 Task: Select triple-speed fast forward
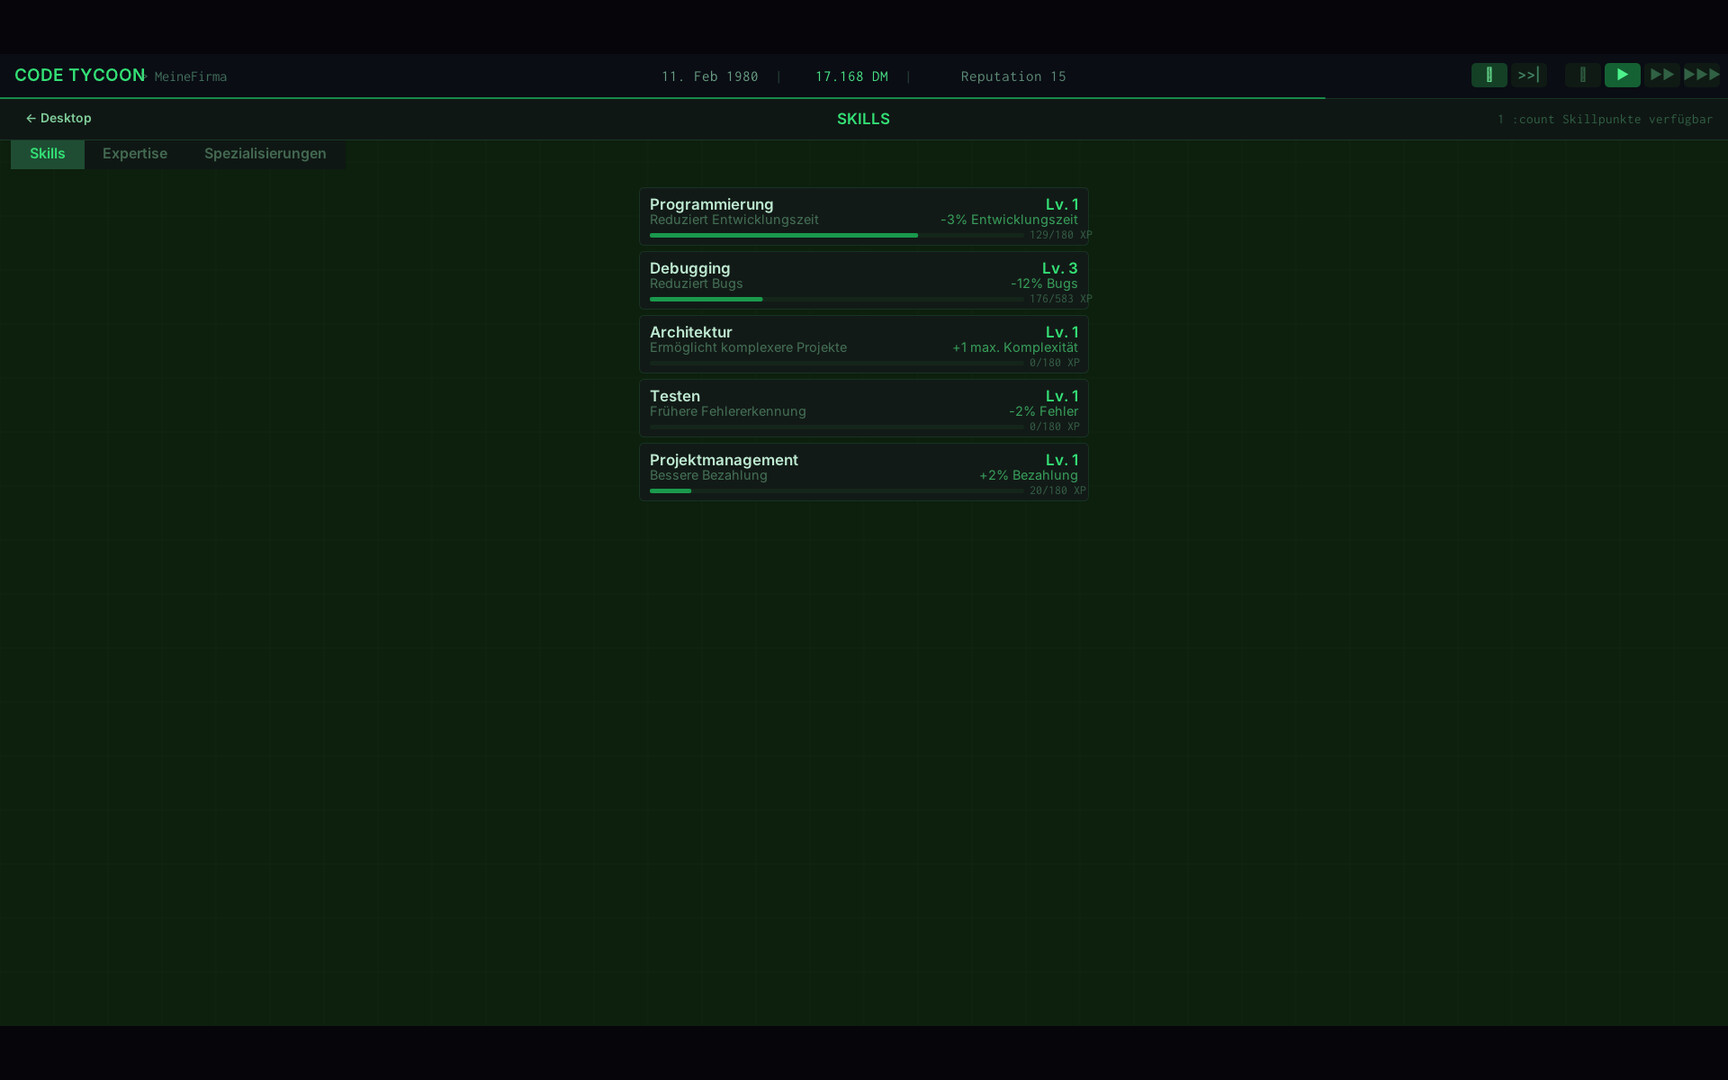1702,74
